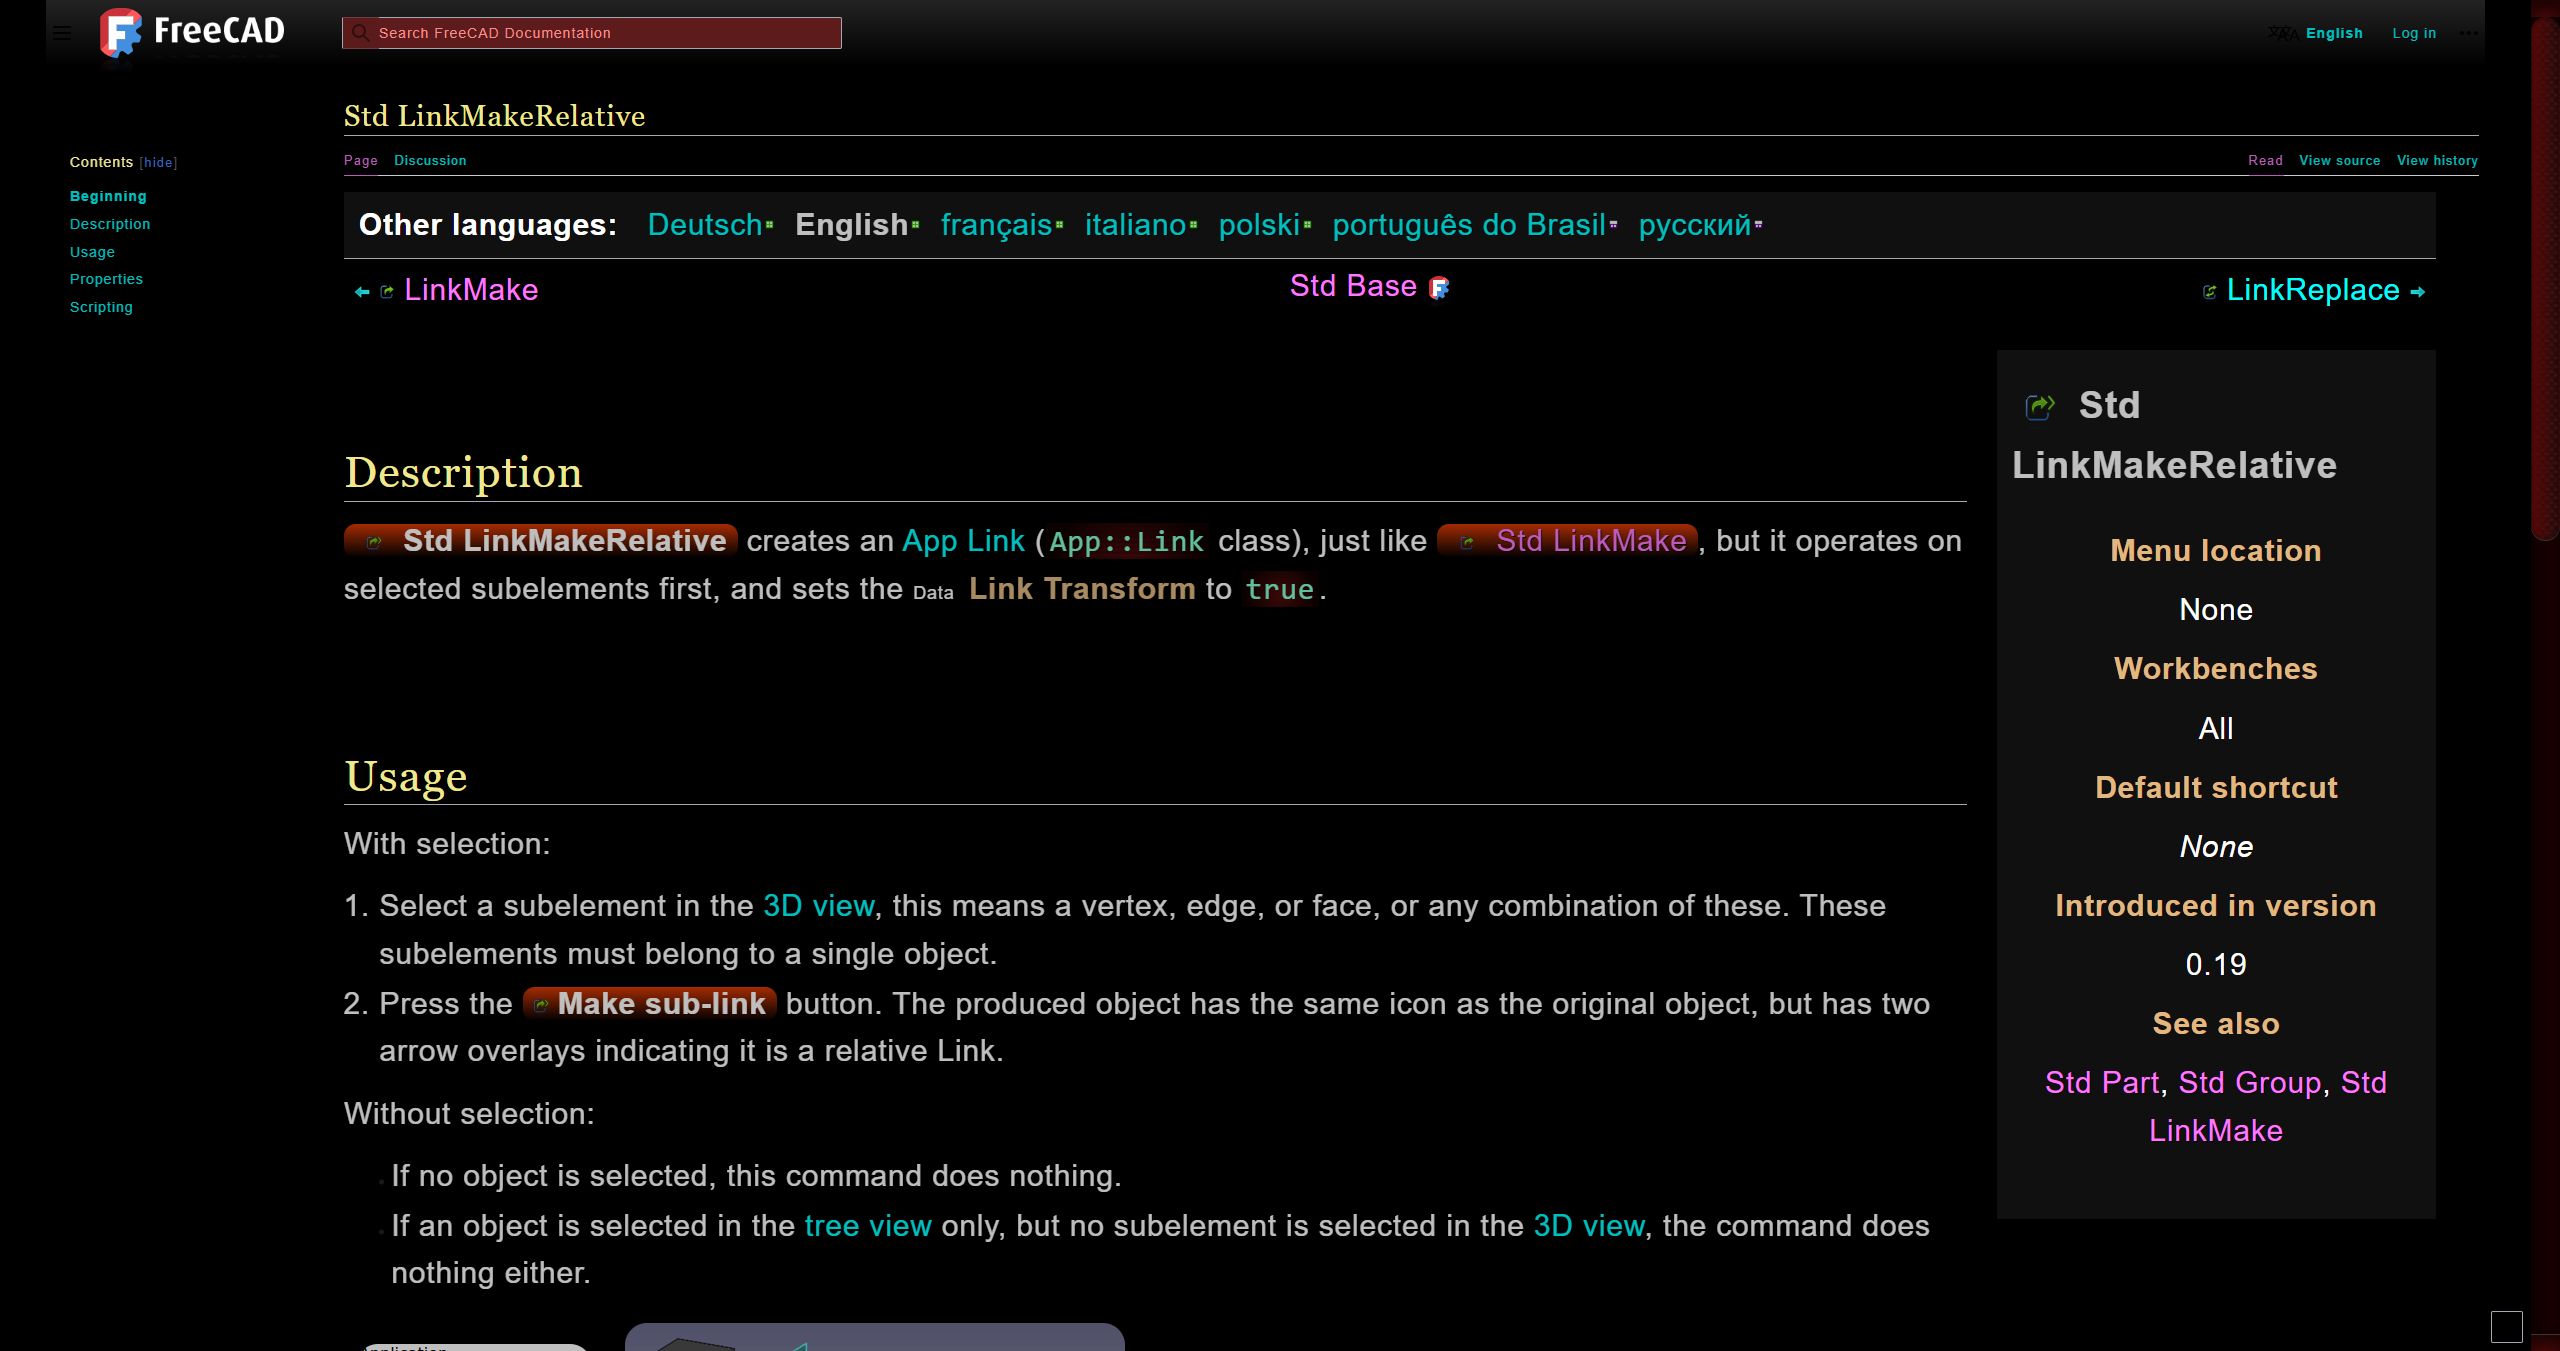Select the Discussion tab
The width and height of the screenshot is (2560, 1351).
tap(428, 159)
